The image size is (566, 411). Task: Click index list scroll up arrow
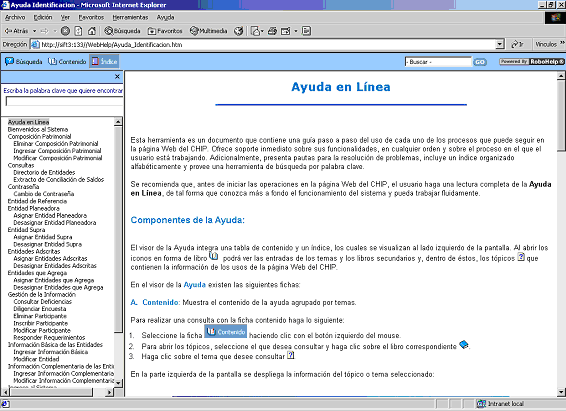click(118, 122)
